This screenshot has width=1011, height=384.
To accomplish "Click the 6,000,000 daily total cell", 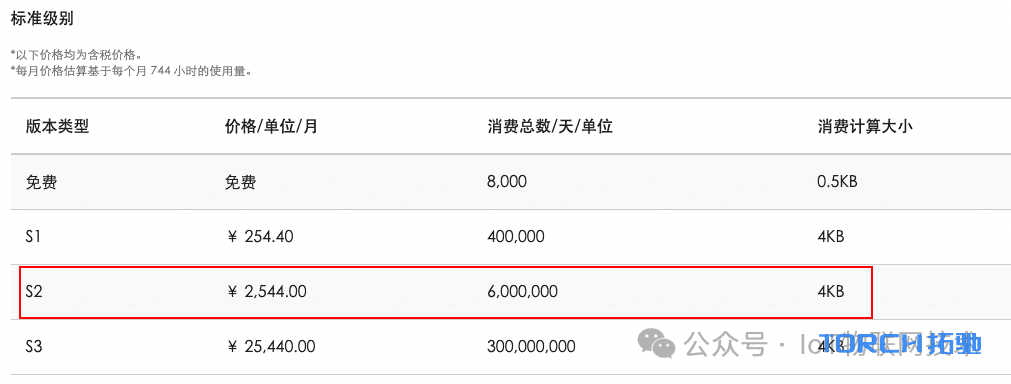I will (x=522, y=292).
